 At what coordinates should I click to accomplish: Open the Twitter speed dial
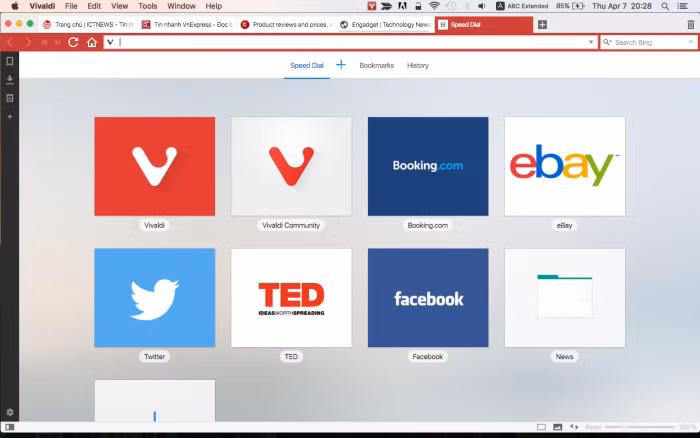[154, 298]
